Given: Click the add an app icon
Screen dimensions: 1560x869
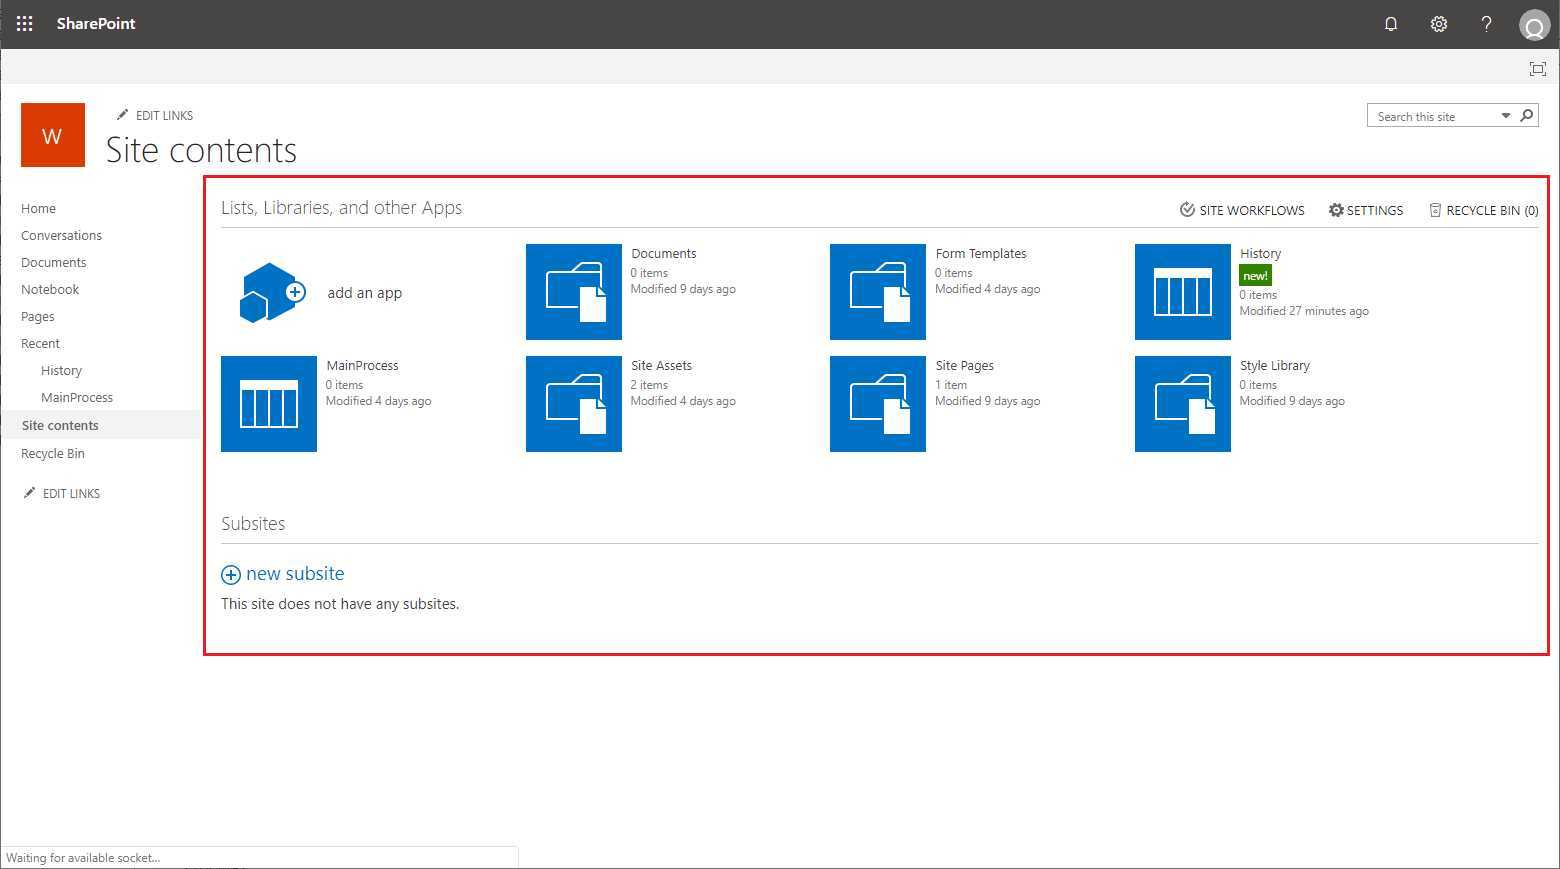Looking at the screenshot, I should click(271, 292).
